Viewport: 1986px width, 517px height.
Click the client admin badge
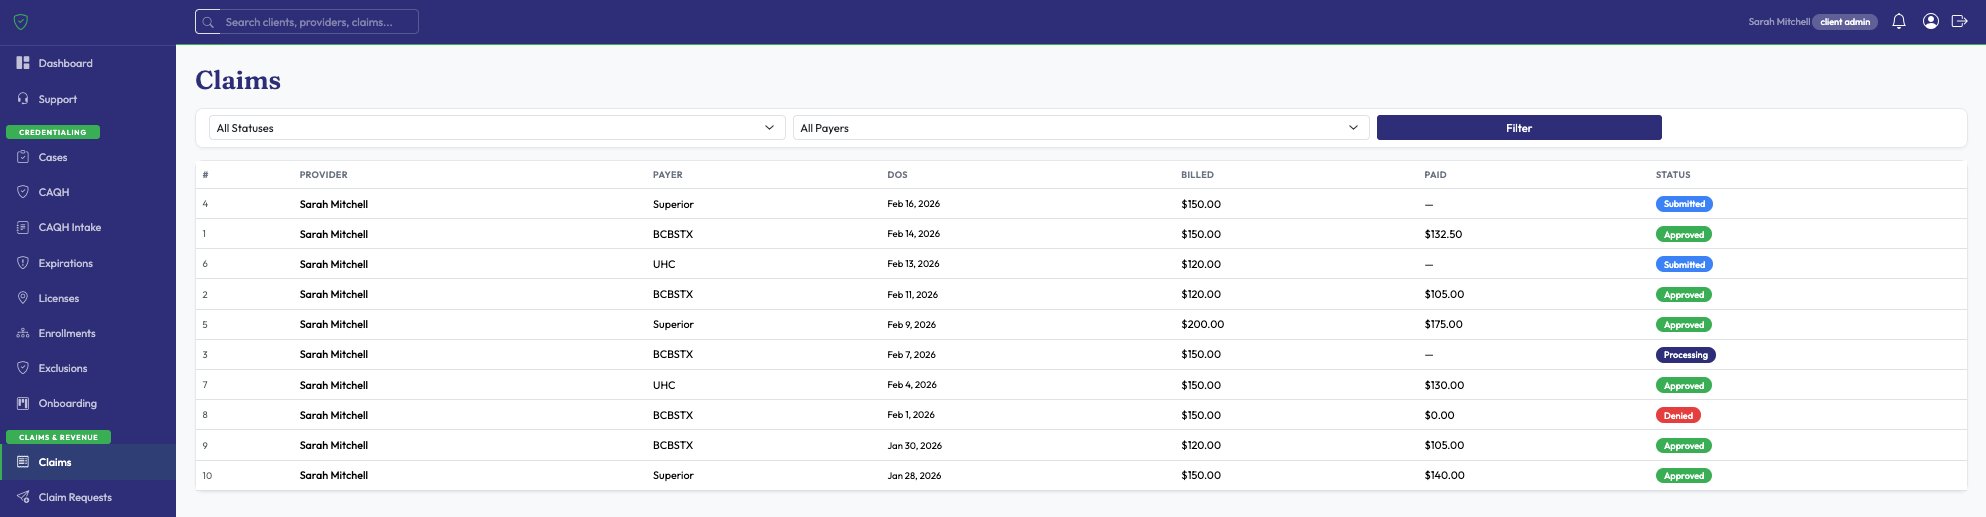(x=1845, y=22)
